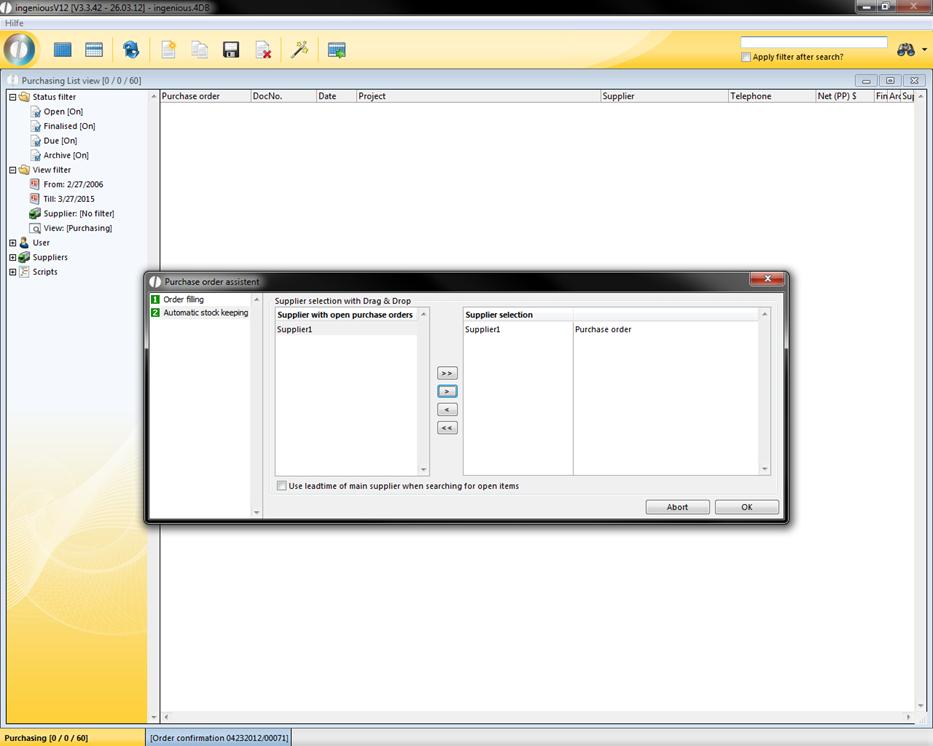Open the Hilfe menu
The image size is (933, 746).
[x=15, y=22]
